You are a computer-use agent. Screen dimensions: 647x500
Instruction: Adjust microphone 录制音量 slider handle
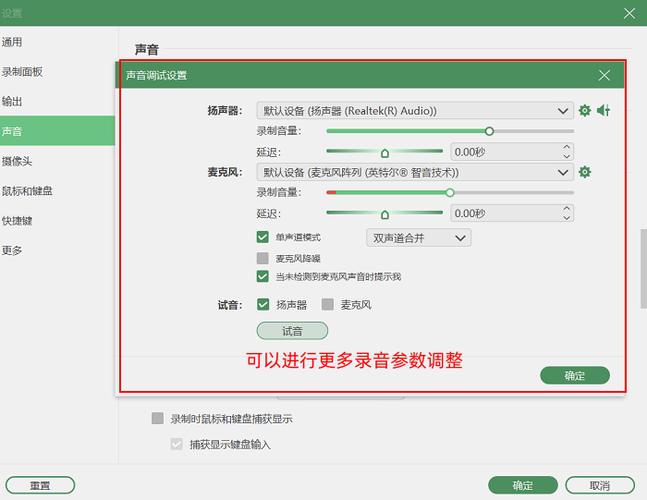450,193
